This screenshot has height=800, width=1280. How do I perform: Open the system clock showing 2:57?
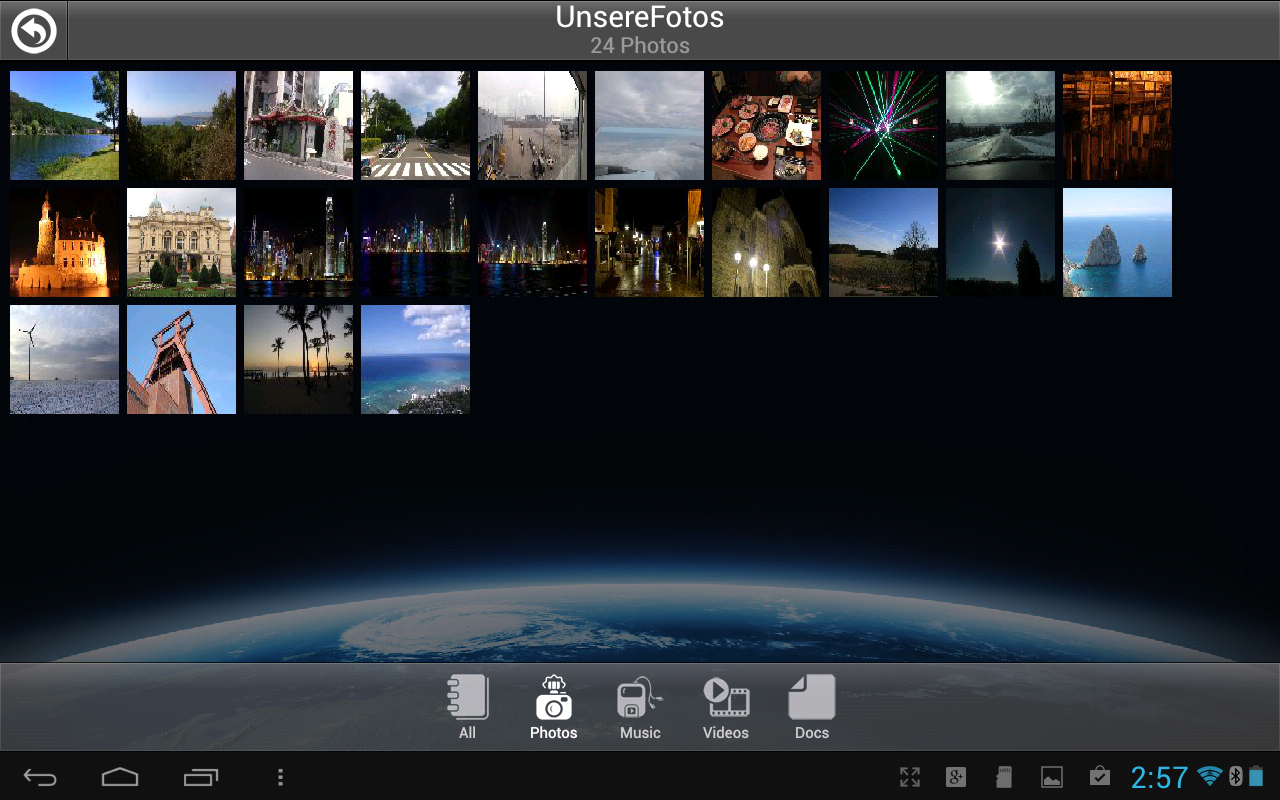1159,777
